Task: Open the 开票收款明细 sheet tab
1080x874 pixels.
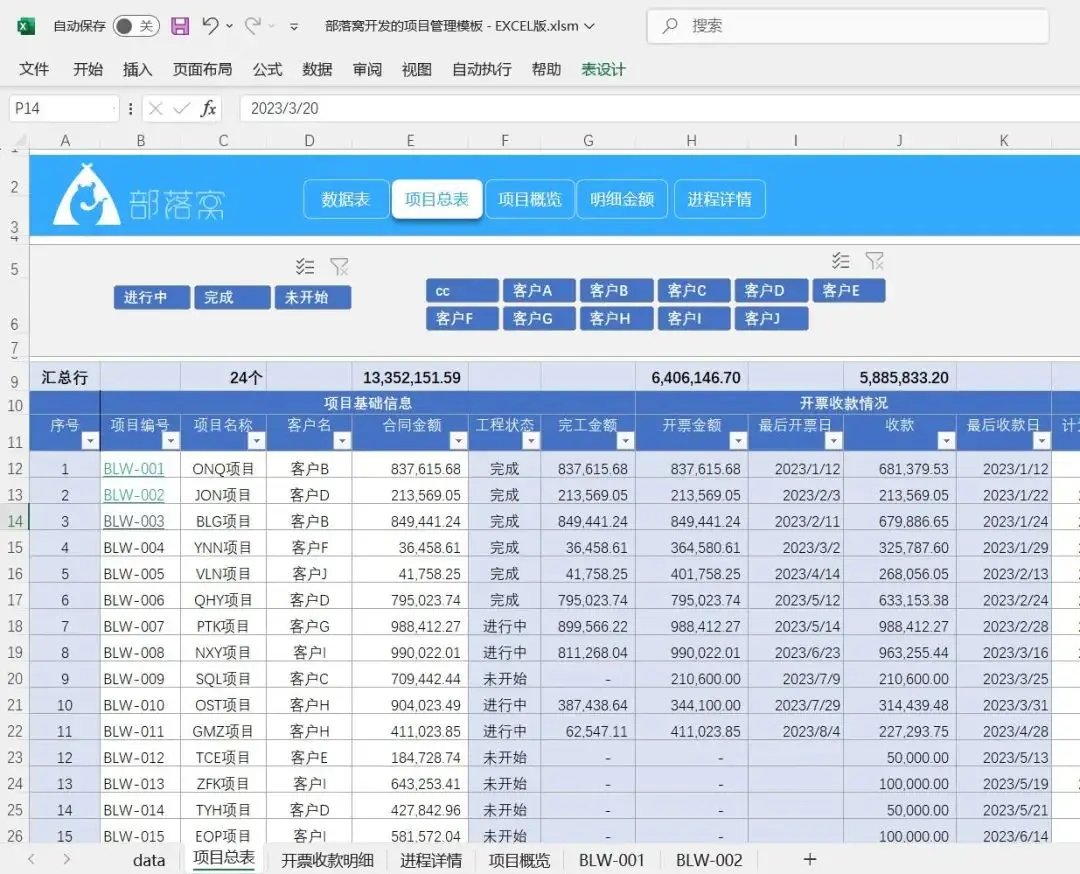Action: click(329, 859)
